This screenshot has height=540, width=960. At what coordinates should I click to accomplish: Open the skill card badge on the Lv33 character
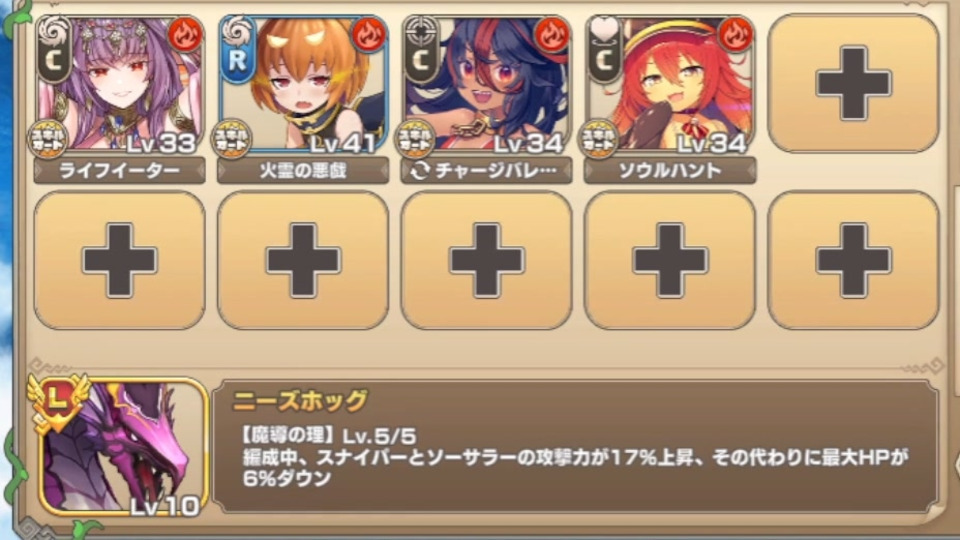click(x=48, y=138)
